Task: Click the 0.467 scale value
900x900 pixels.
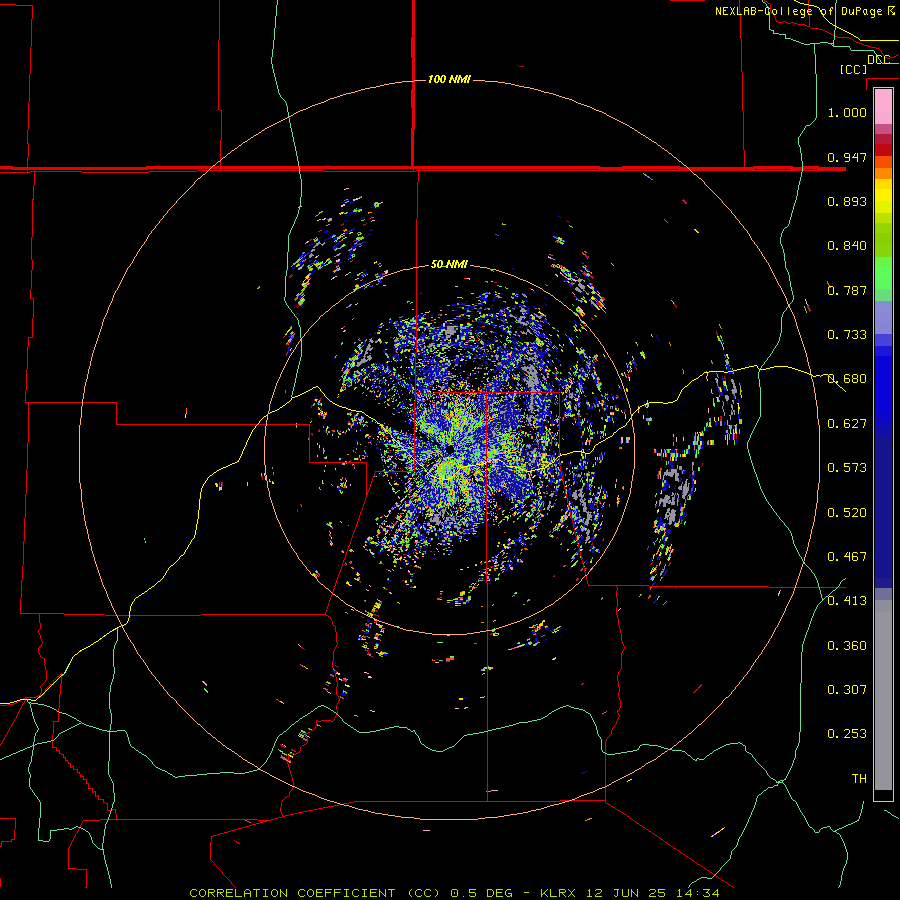Action: coord(847,557)
